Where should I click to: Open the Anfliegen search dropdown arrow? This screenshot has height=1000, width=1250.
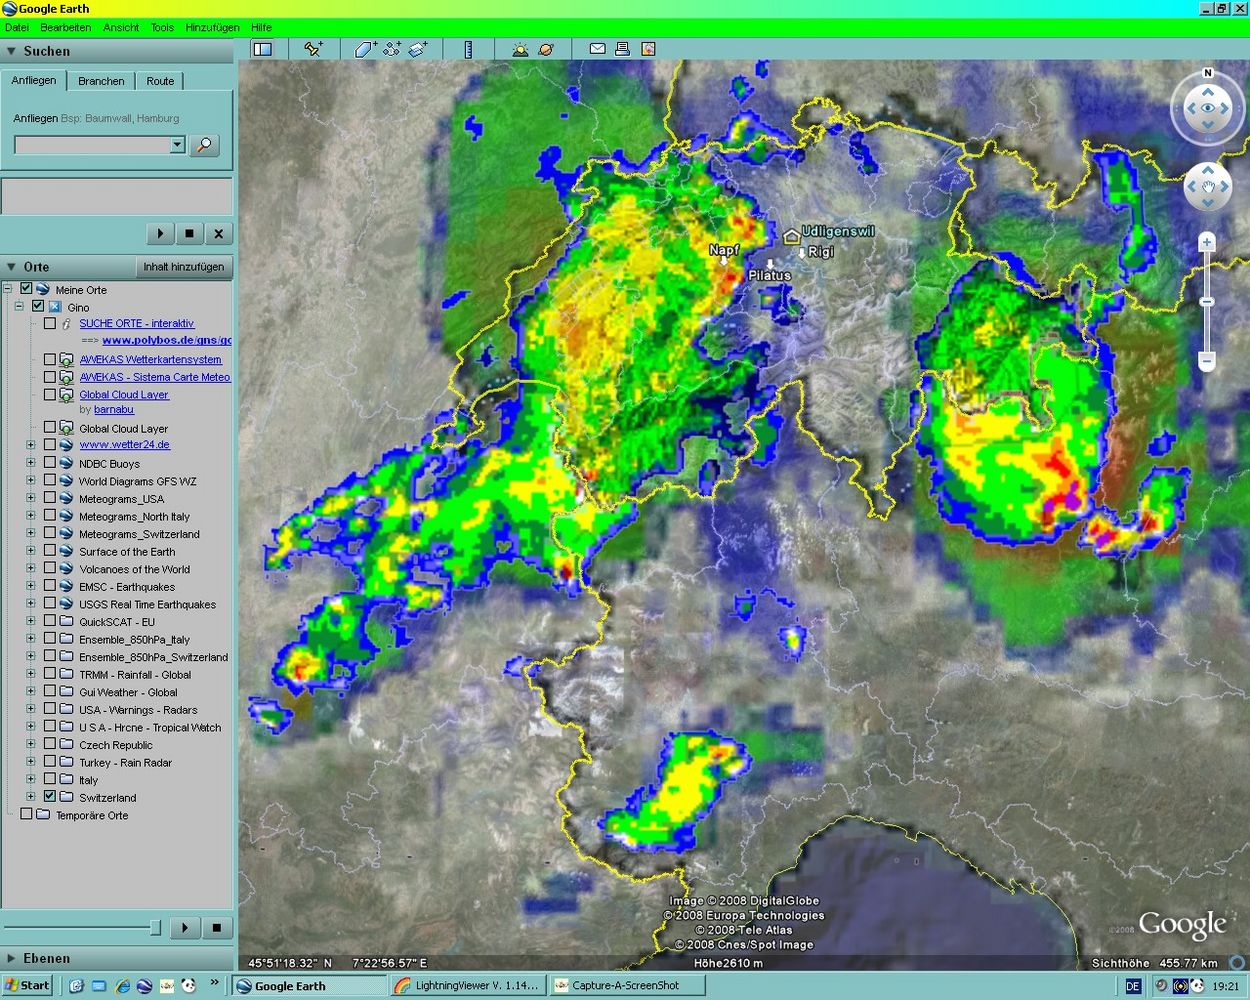(178, 145)
